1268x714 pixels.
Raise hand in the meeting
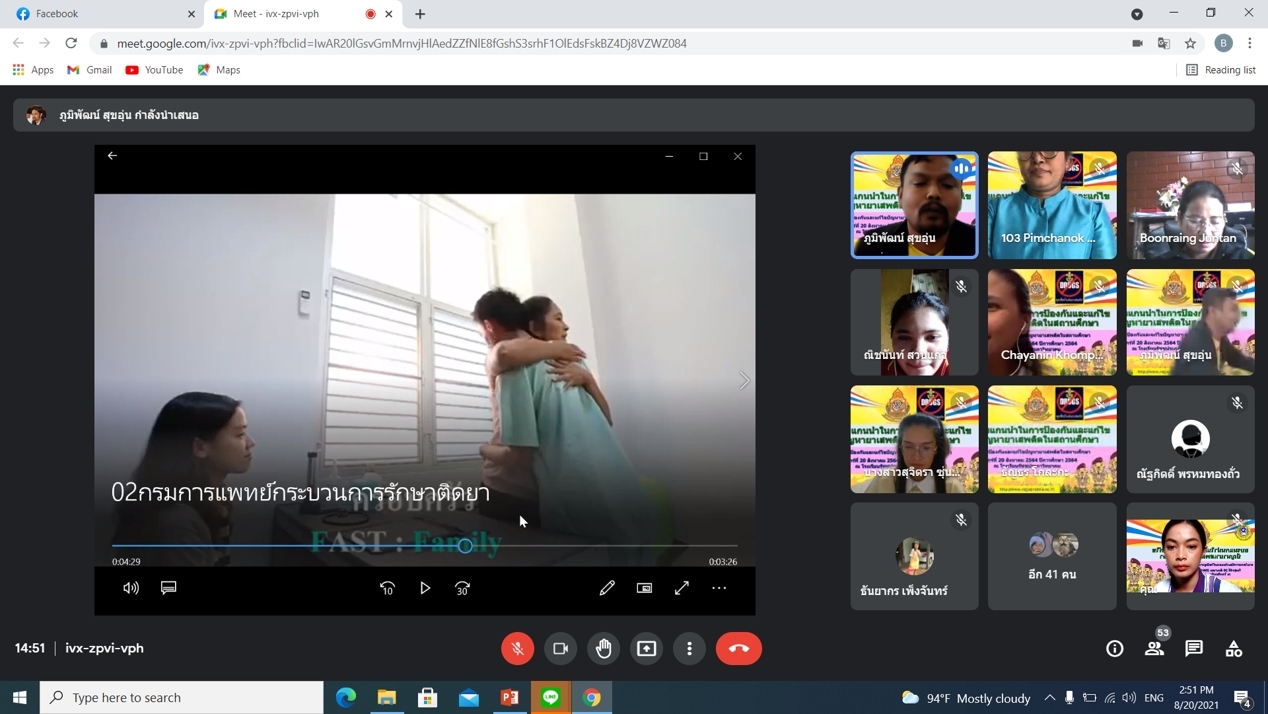[604, 648]
